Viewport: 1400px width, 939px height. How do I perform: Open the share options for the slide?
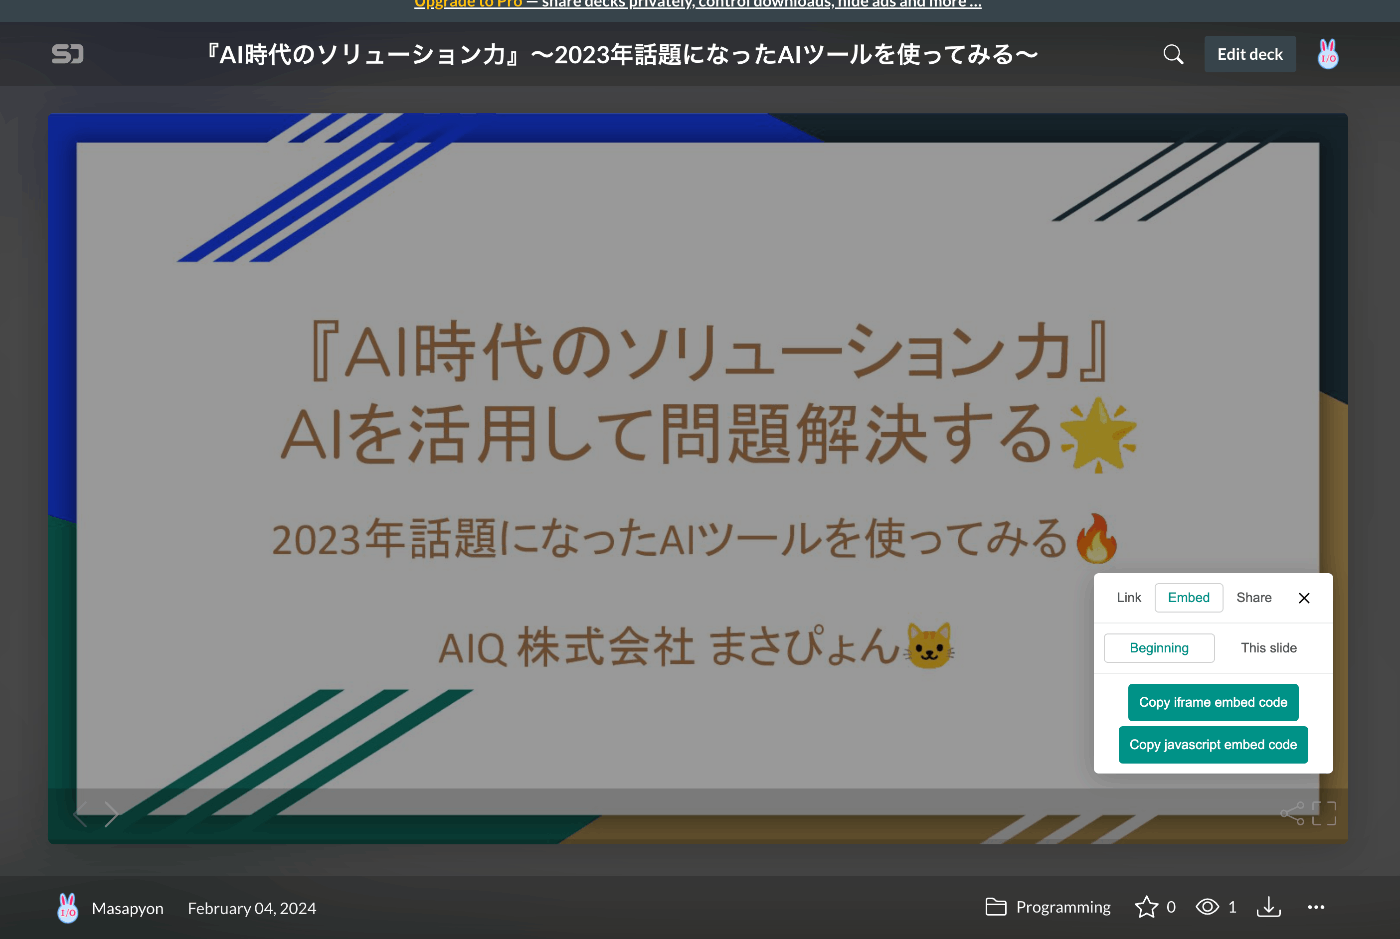pyautogui.click(x=1290, y=814)
